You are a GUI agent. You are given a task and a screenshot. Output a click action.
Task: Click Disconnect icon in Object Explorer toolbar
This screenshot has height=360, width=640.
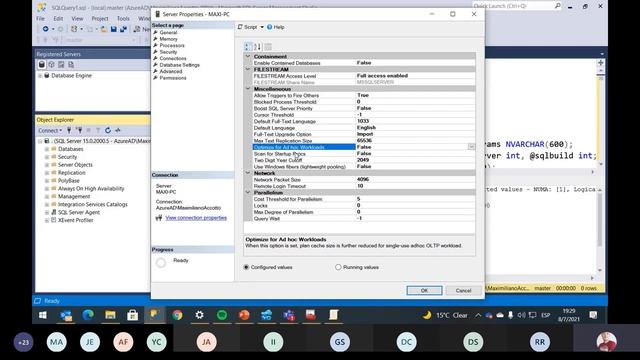pos(79,130)
